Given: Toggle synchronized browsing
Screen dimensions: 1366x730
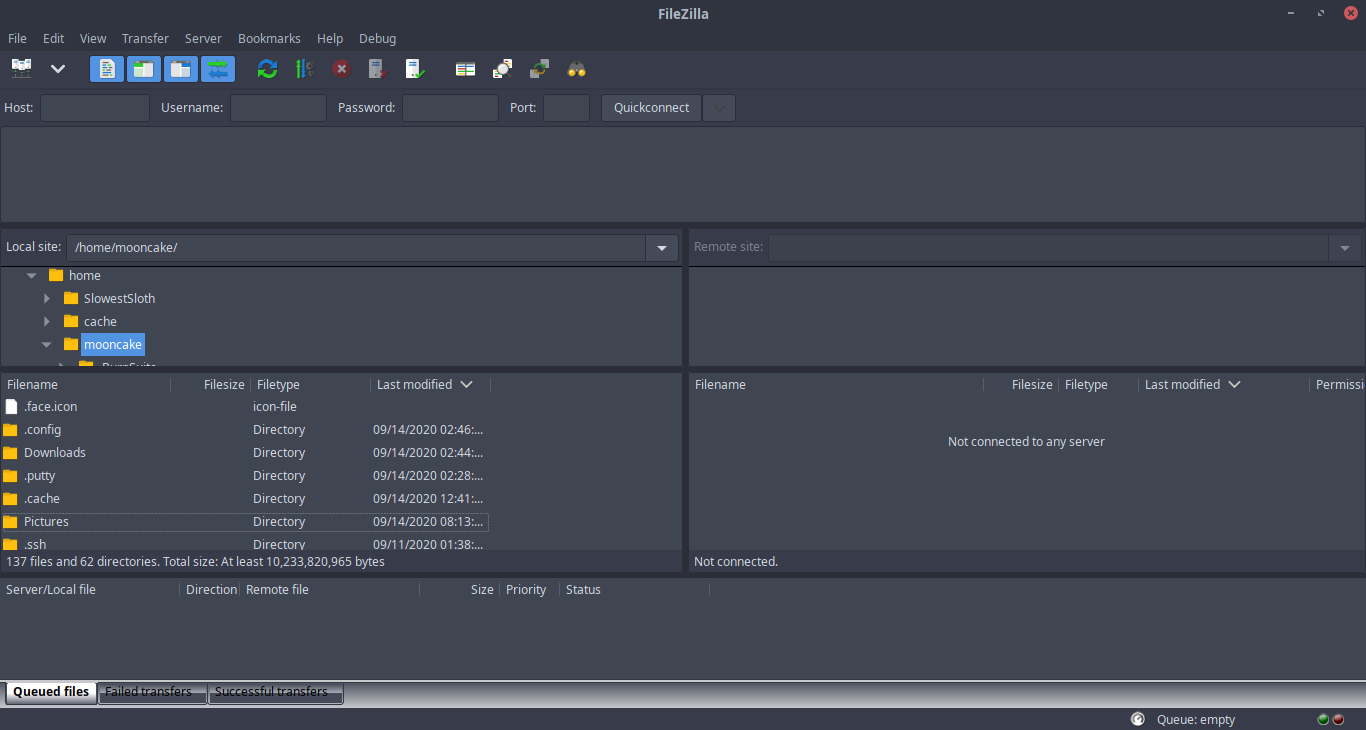Looking at the screenshot, I should (x=539, y=69).
